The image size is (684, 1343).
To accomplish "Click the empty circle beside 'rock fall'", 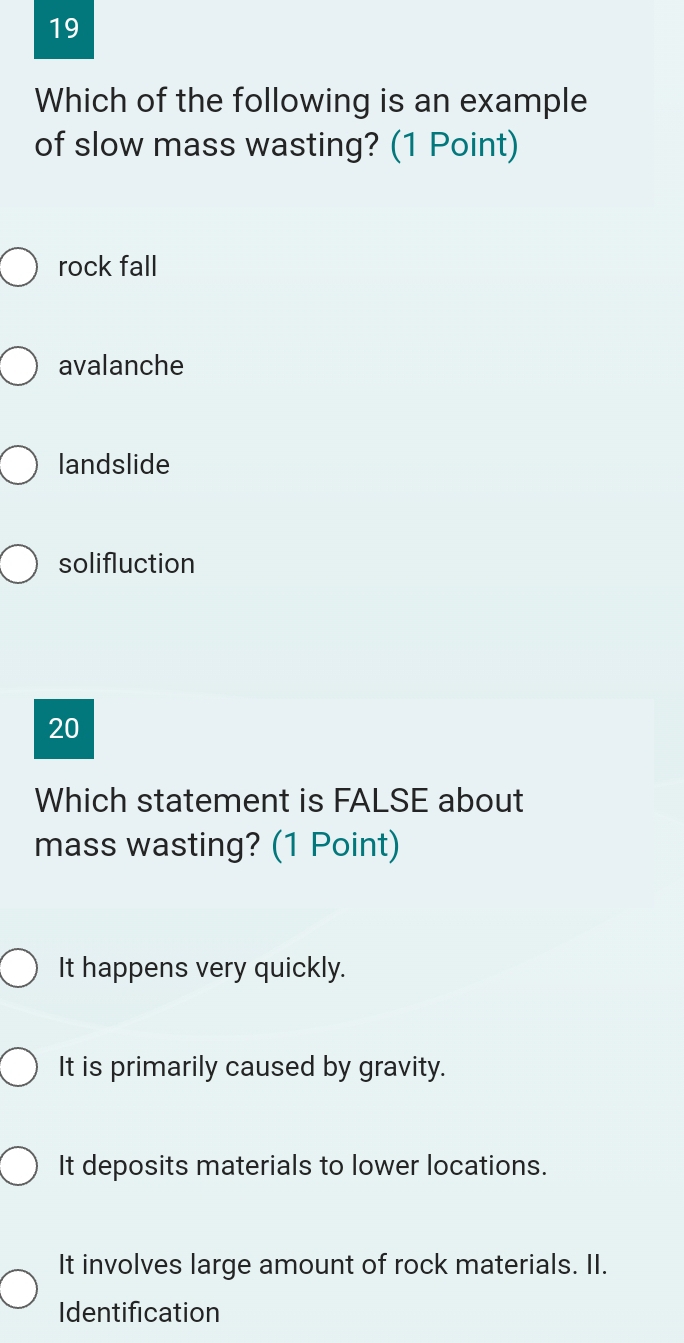I will coord(17,267).
